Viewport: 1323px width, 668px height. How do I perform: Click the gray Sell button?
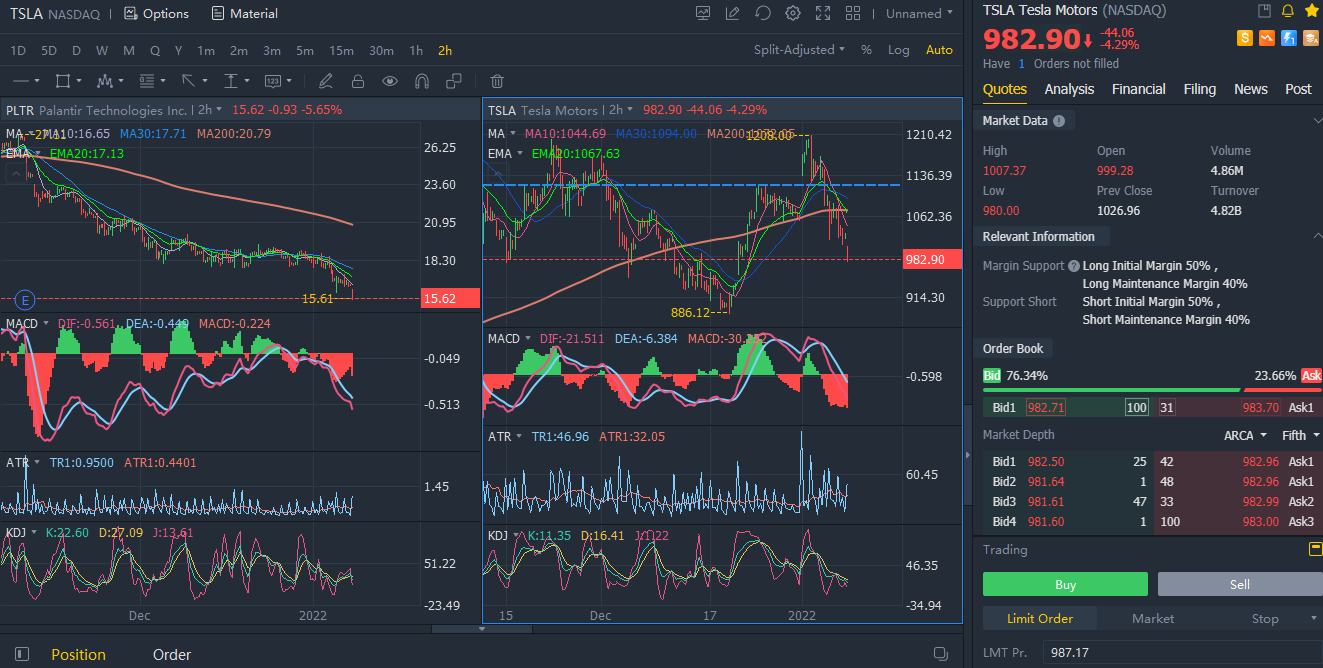[1240, 584]
